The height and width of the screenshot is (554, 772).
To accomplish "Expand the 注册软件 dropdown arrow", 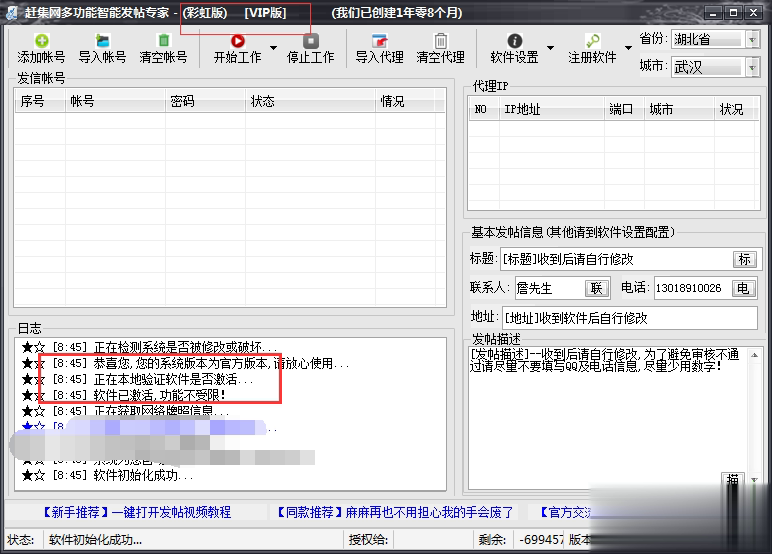I will point(628,48).
